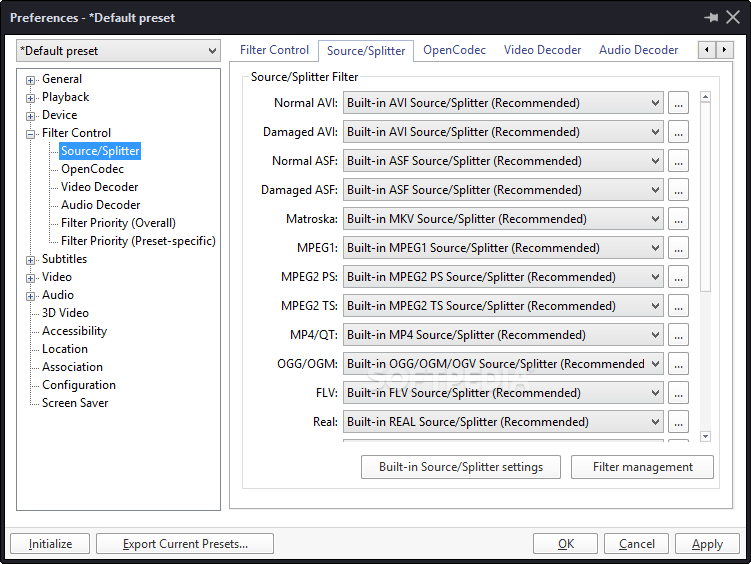Open the OGG/OGM filter dropdown

point(503,364)
